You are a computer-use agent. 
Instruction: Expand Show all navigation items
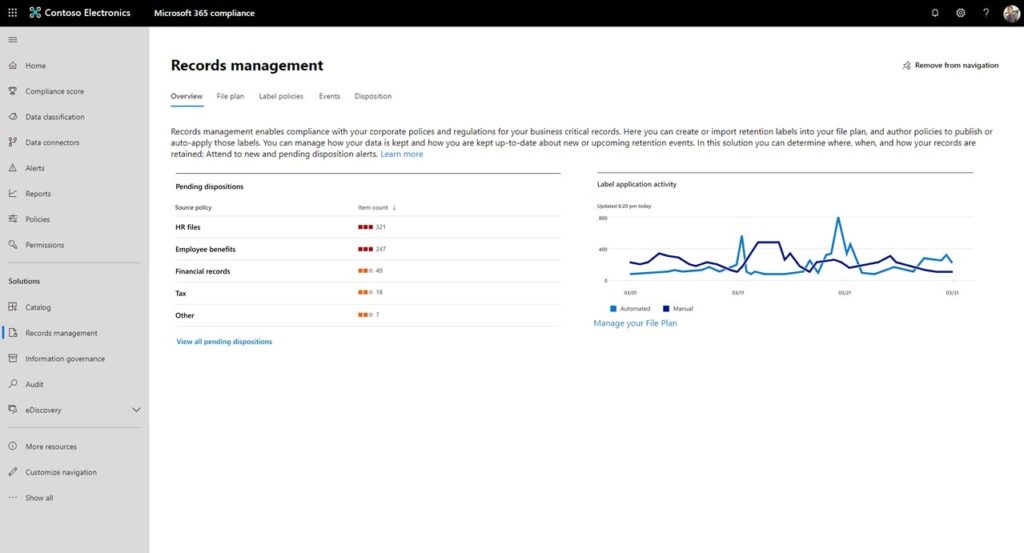38,498
